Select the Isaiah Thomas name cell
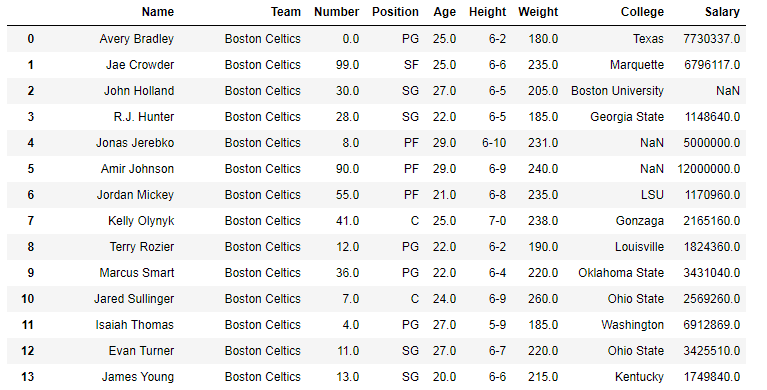This screenshot has width=767, height=390. click(x=135, y=324)
